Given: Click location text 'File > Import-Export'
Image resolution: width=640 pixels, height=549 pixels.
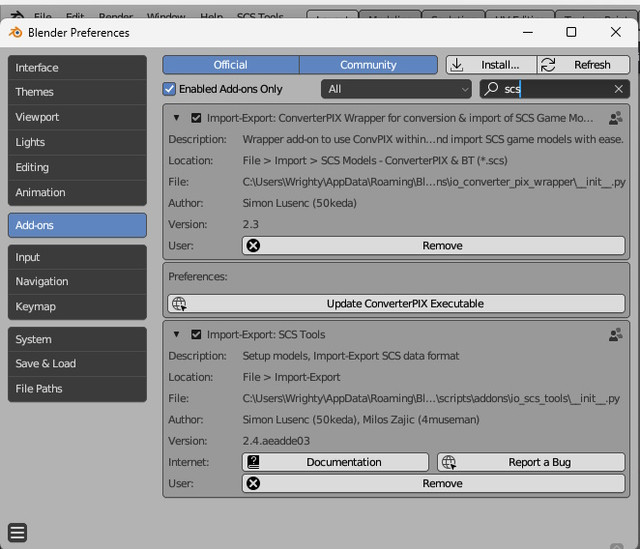Looking at the screenshot, I should 291,377.
